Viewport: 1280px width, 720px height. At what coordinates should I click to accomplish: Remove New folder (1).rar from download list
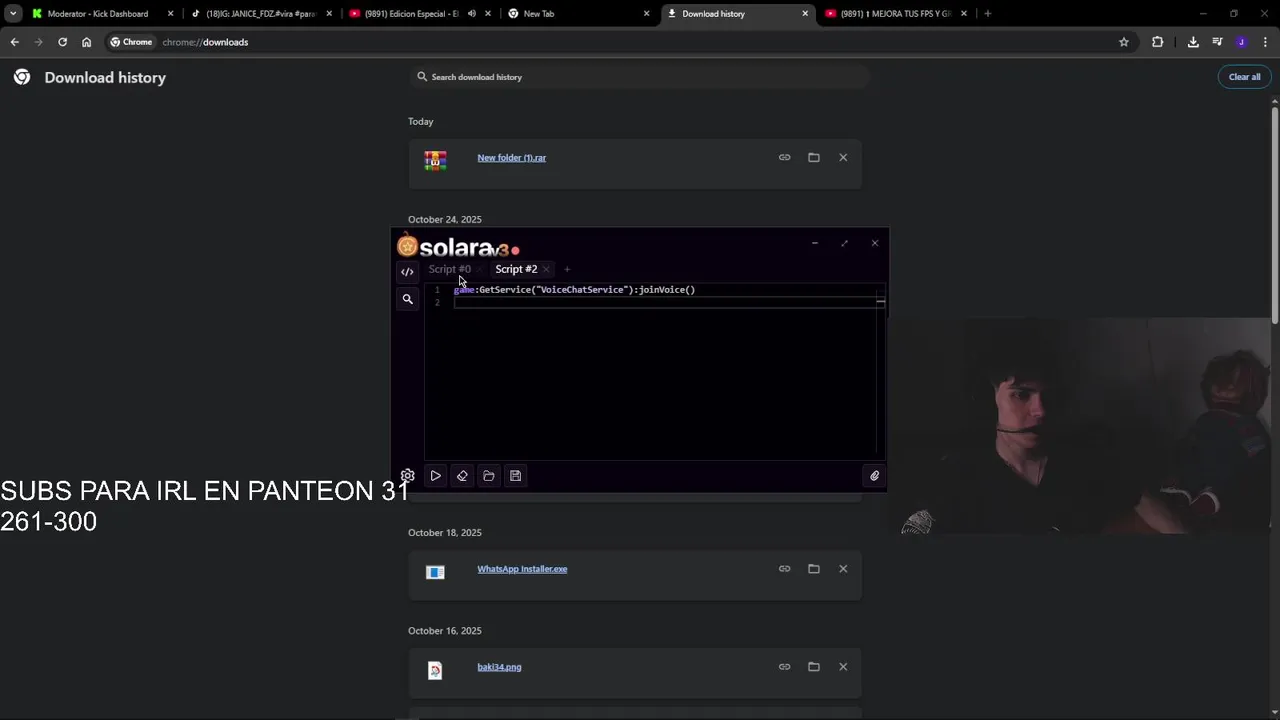tap(843, 157)
